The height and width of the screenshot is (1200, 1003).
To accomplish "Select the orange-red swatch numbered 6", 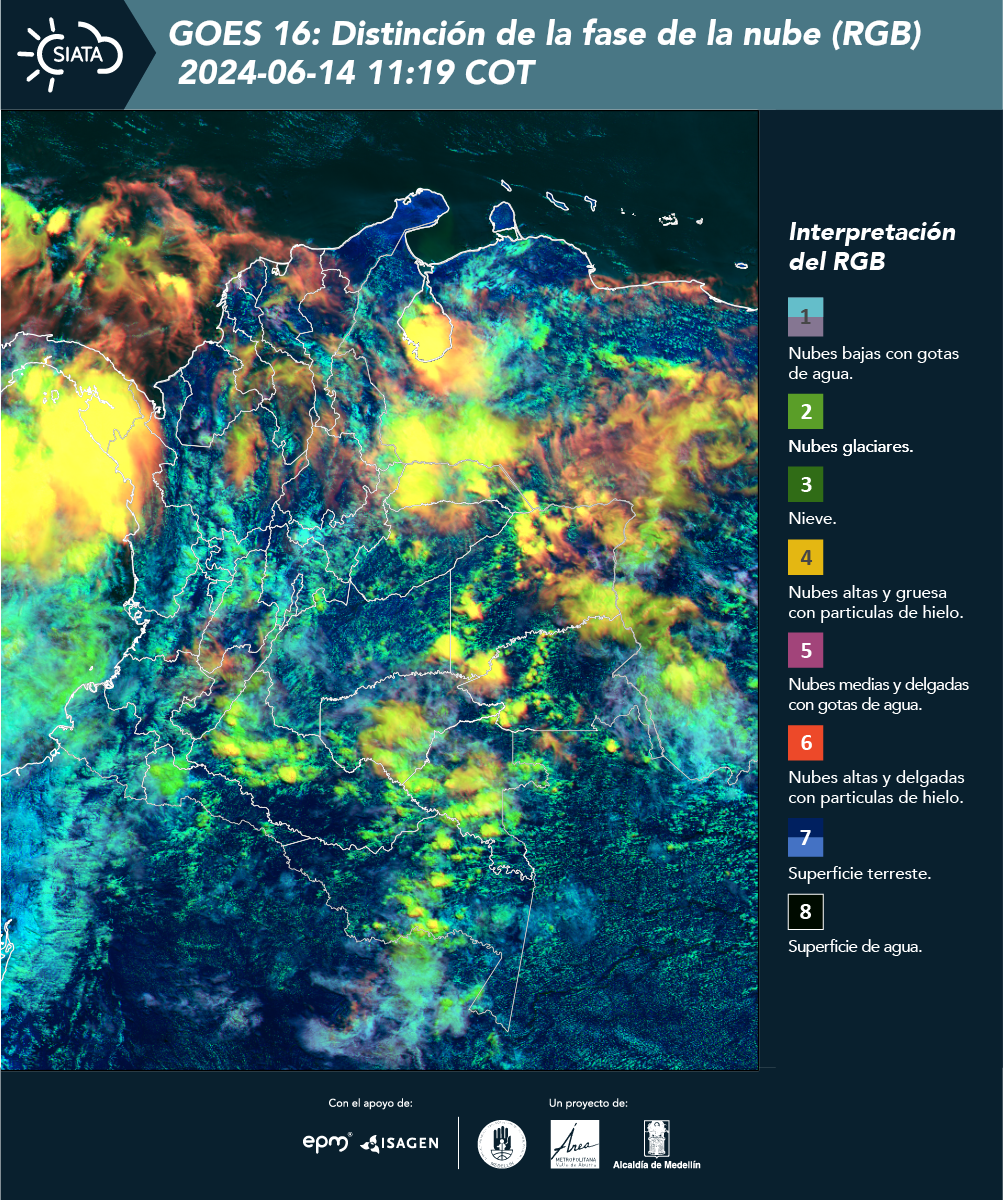I will 805,743.
